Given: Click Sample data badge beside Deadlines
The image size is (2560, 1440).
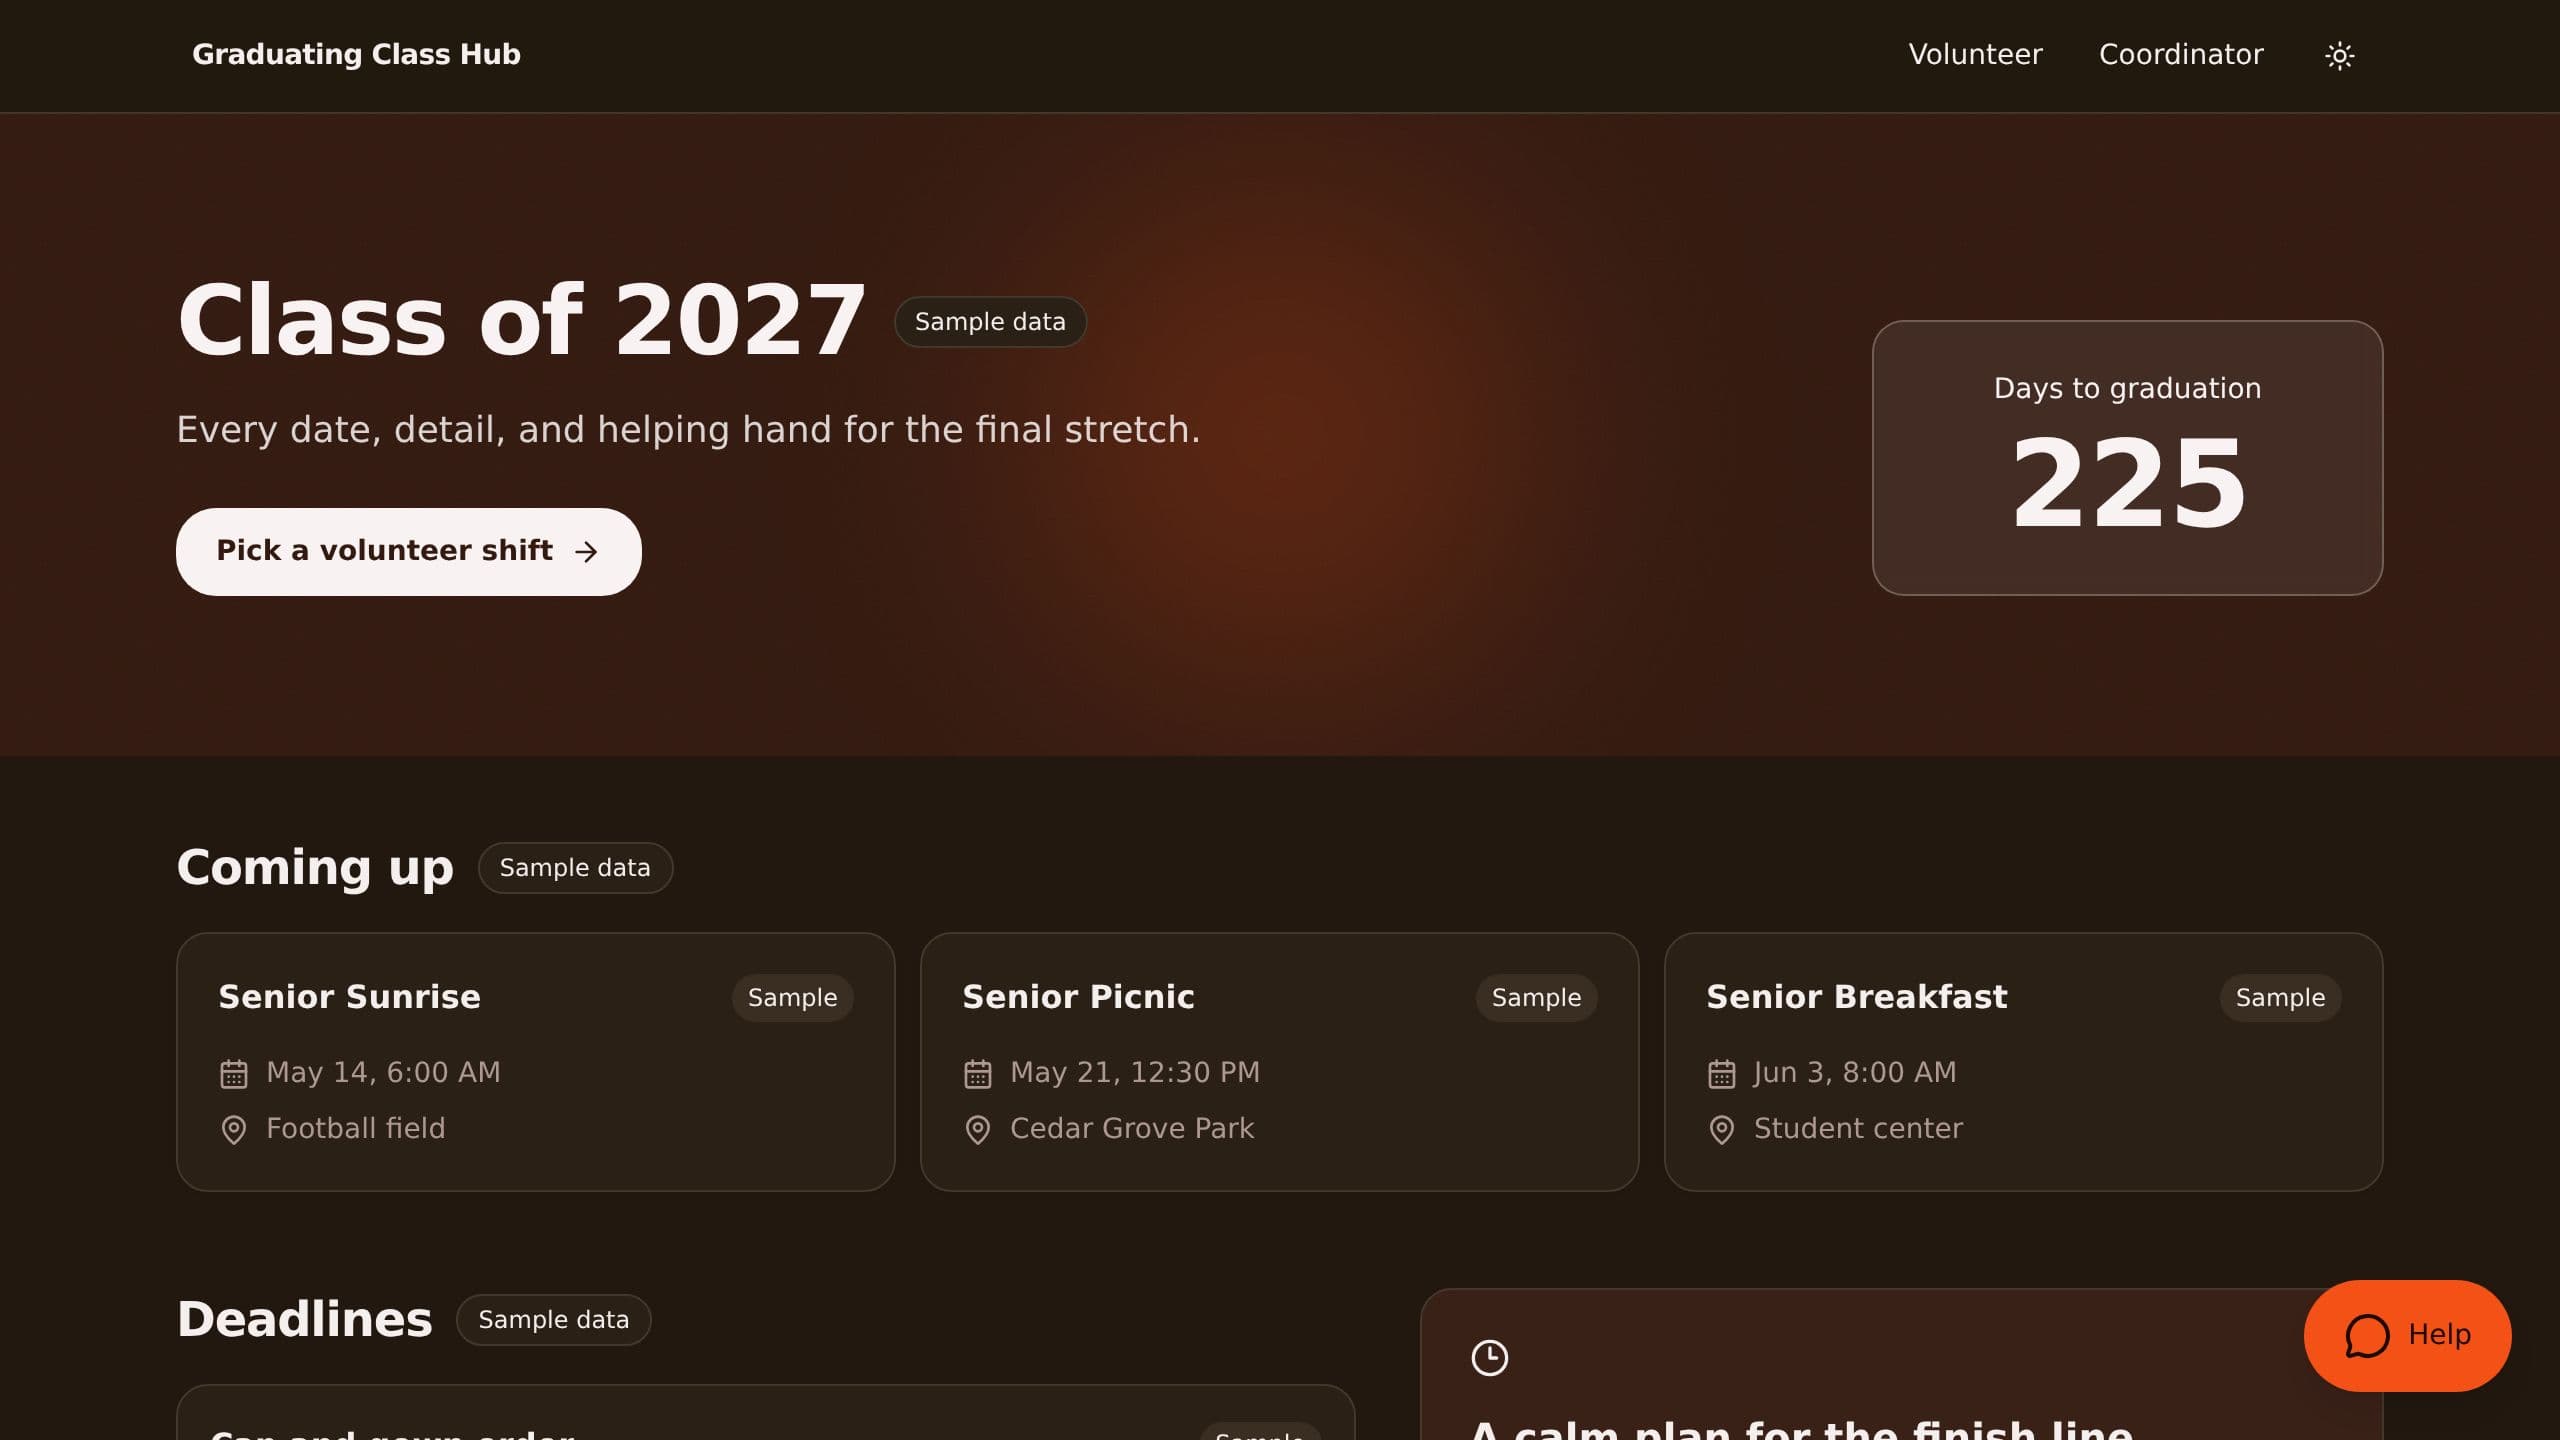Looking at the screenshot, I should [554, 1320].
